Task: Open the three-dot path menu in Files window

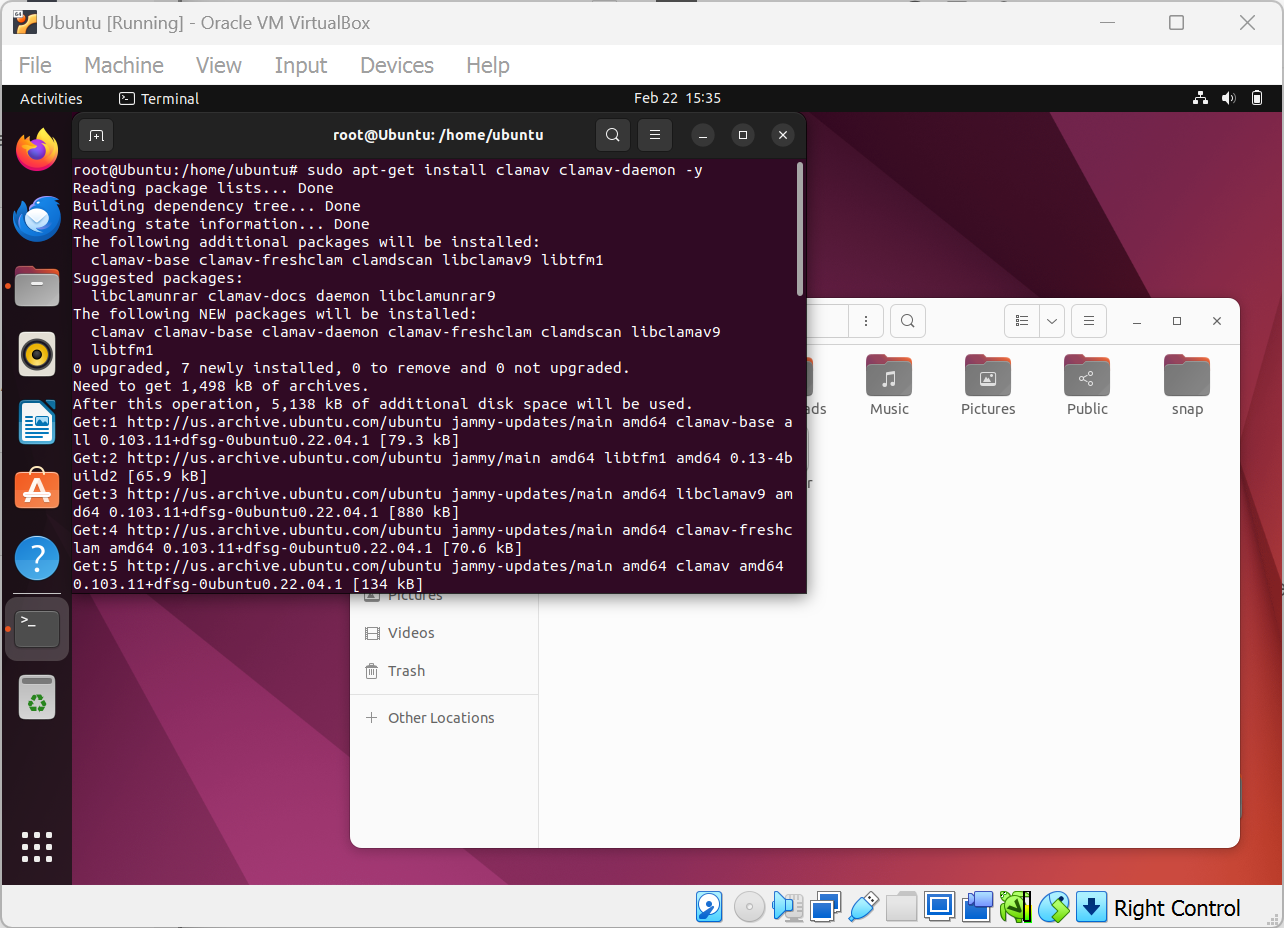Action: click(866, 321)
